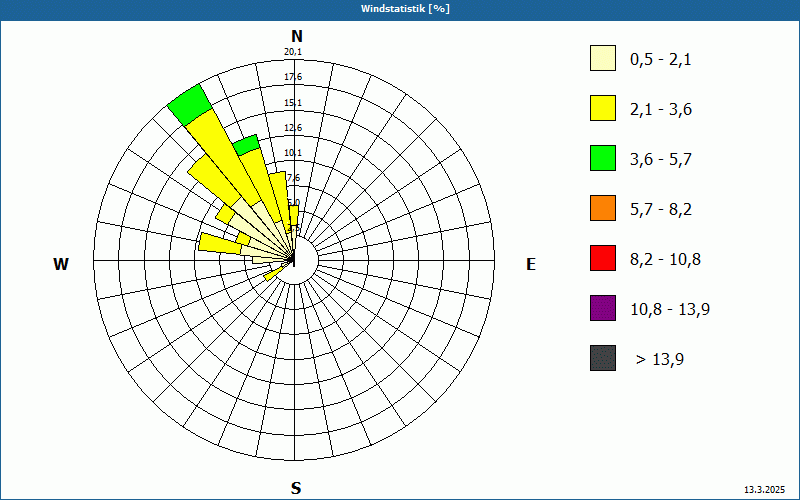Click the pale yellow 0,5 - 2,1 legend swatch
Screen dimensions: 800x500
(x=603, y=58)
